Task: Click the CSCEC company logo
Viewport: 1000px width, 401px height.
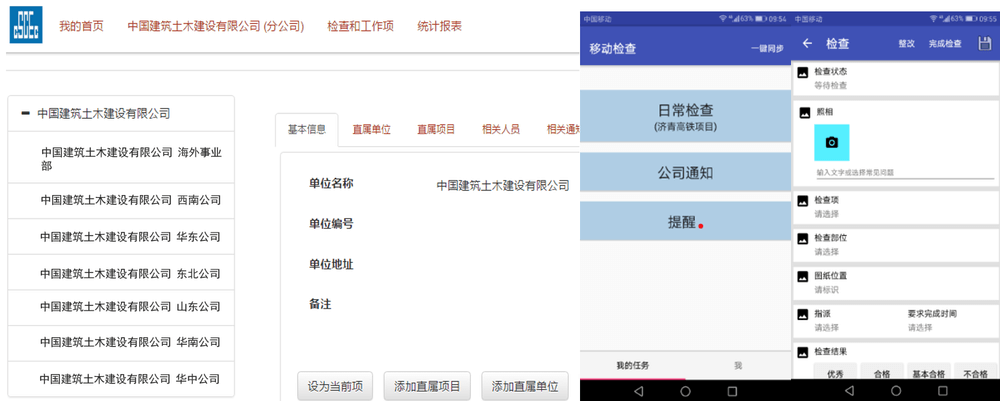Action: (x=26, y=26)
